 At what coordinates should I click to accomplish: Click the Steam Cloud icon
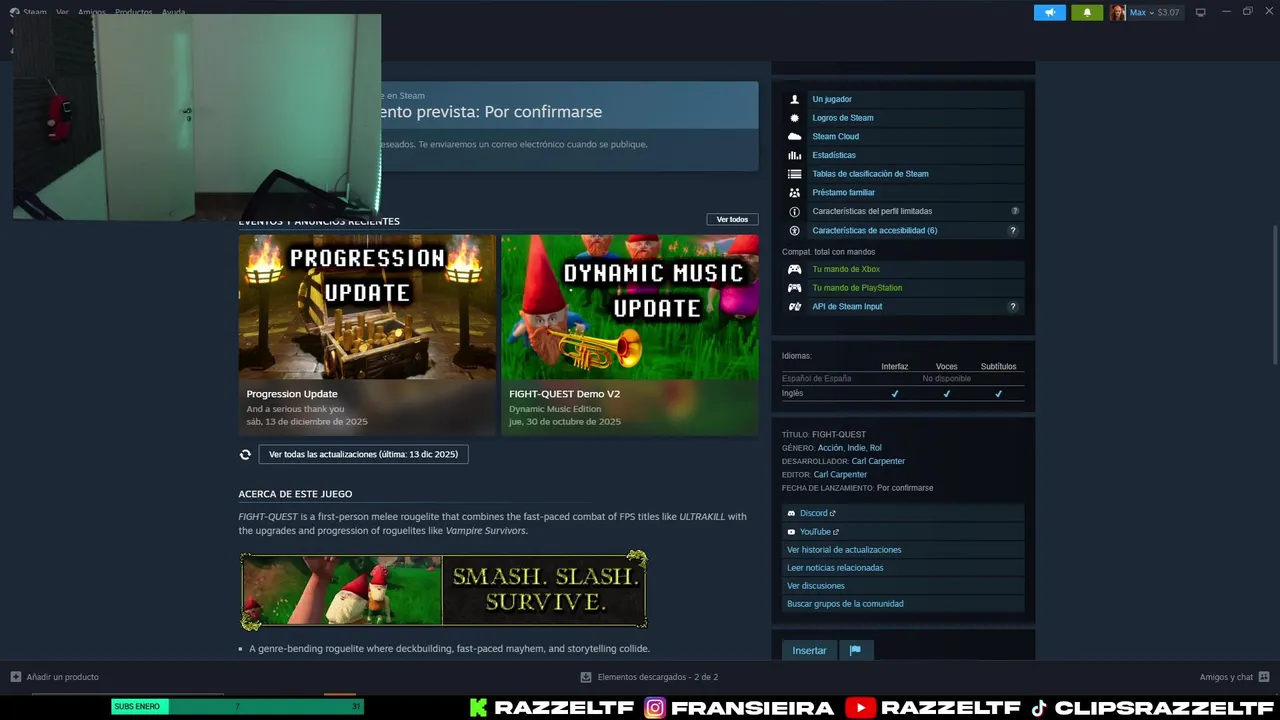(x=794, y=136)
